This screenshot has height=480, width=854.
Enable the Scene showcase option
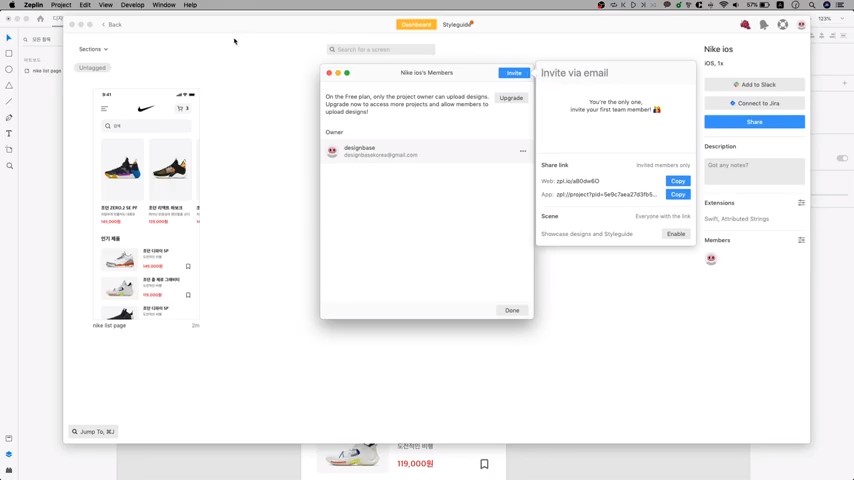(676, 234)
